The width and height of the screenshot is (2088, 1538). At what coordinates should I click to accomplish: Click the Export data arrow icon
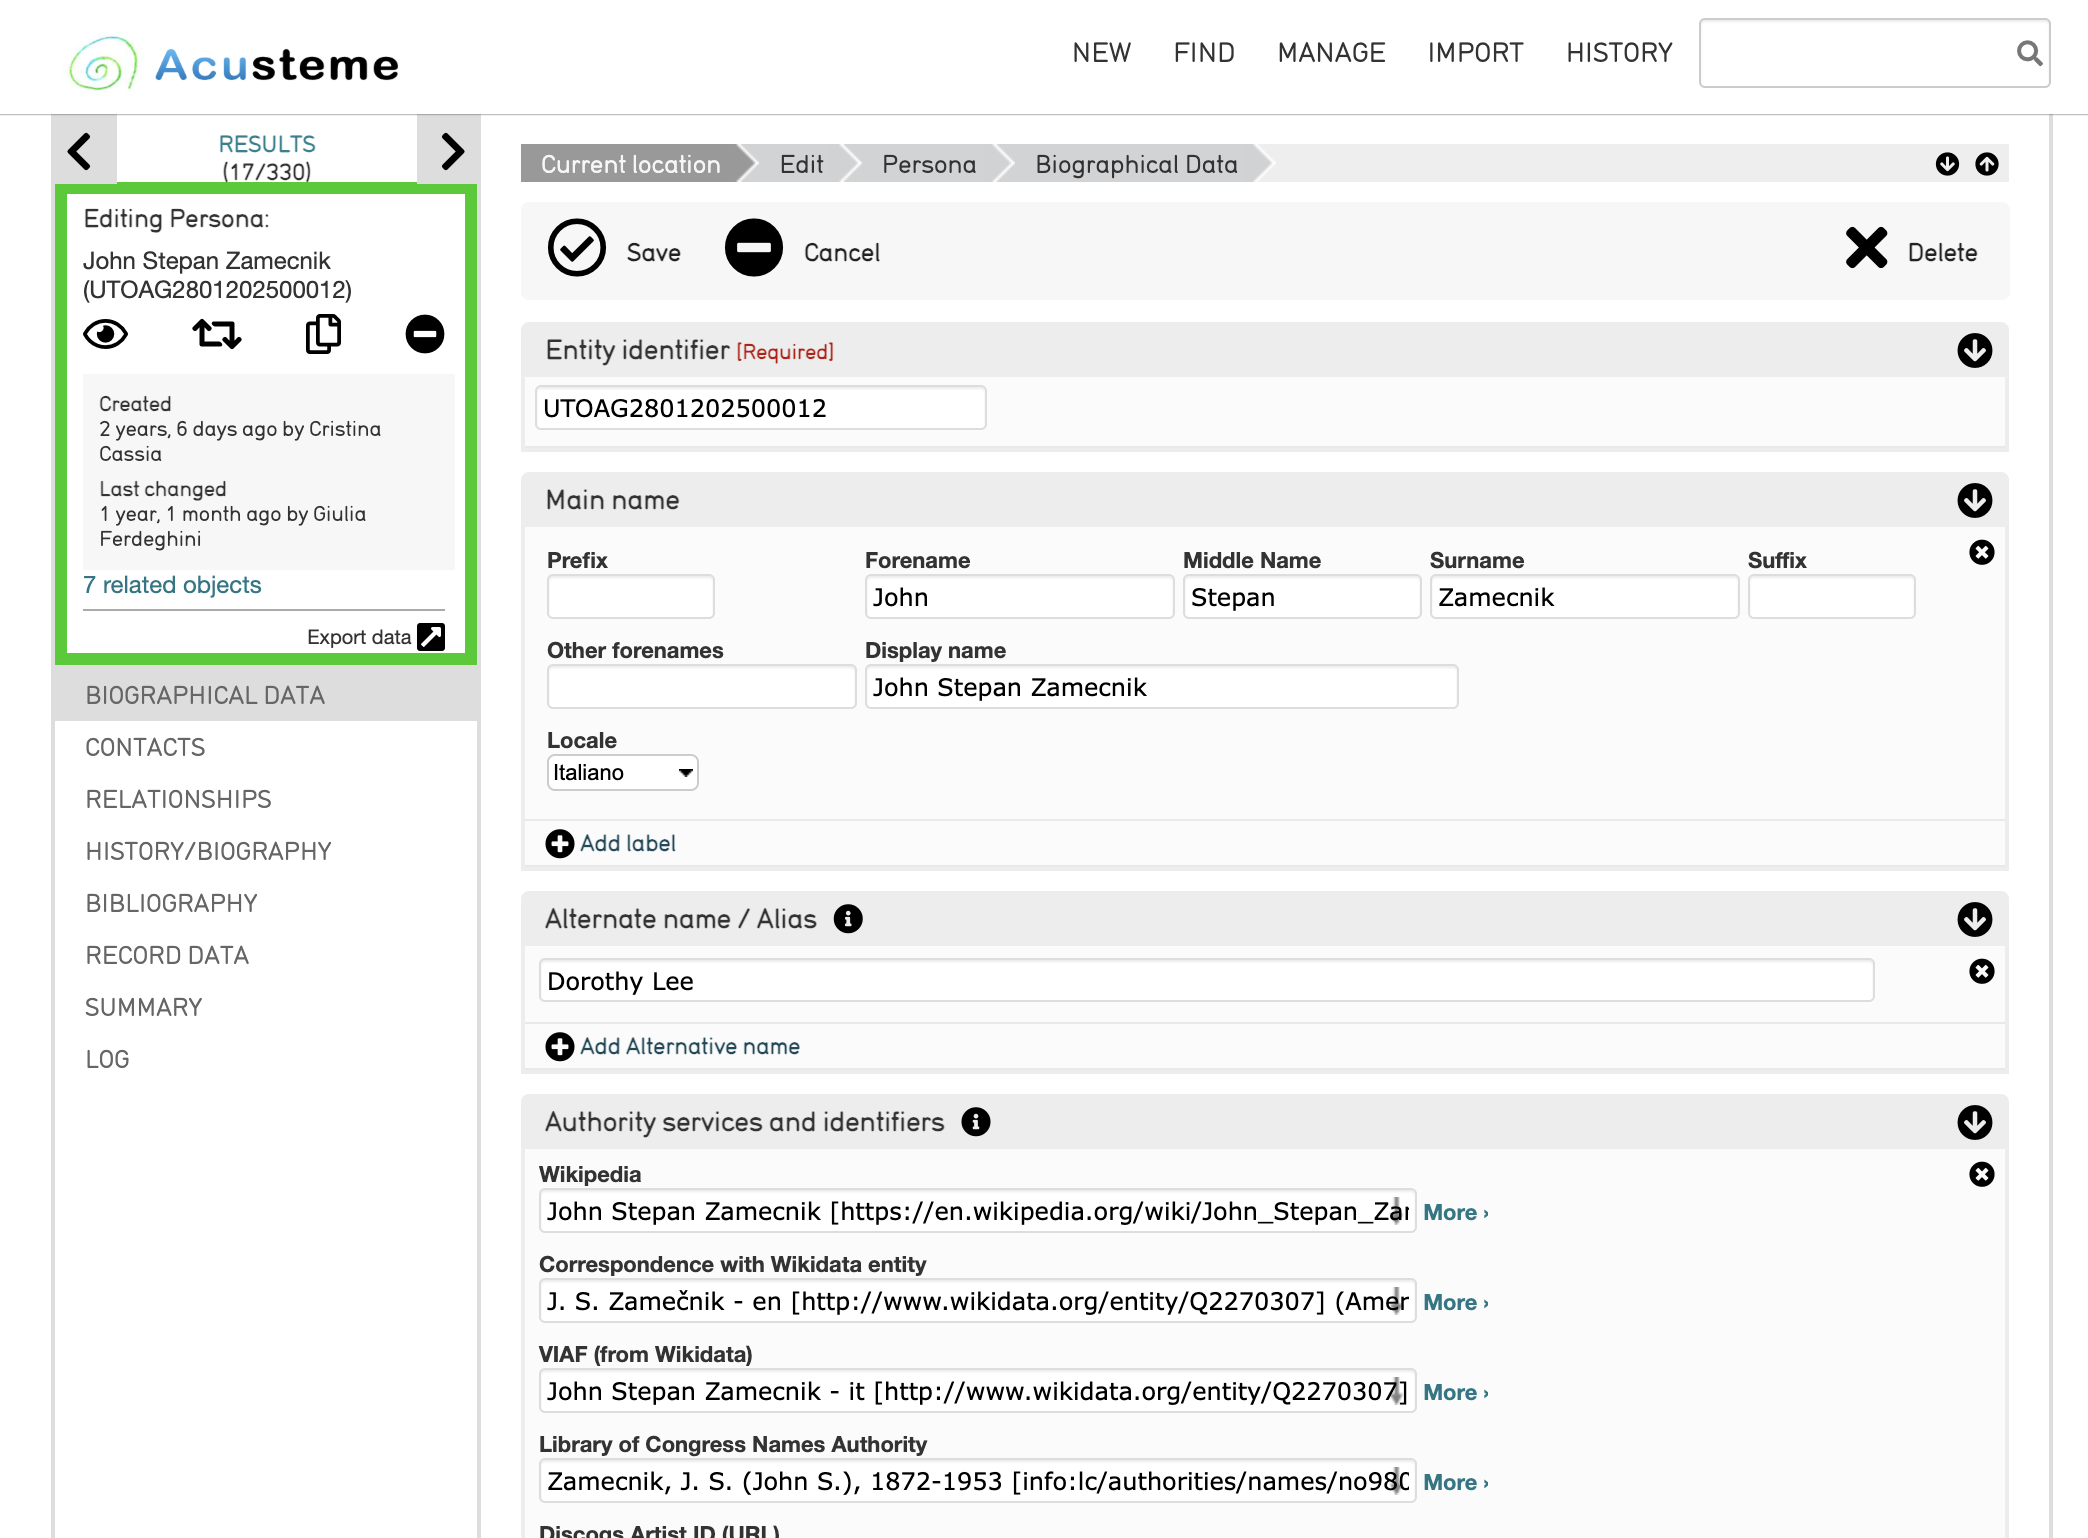431,637
